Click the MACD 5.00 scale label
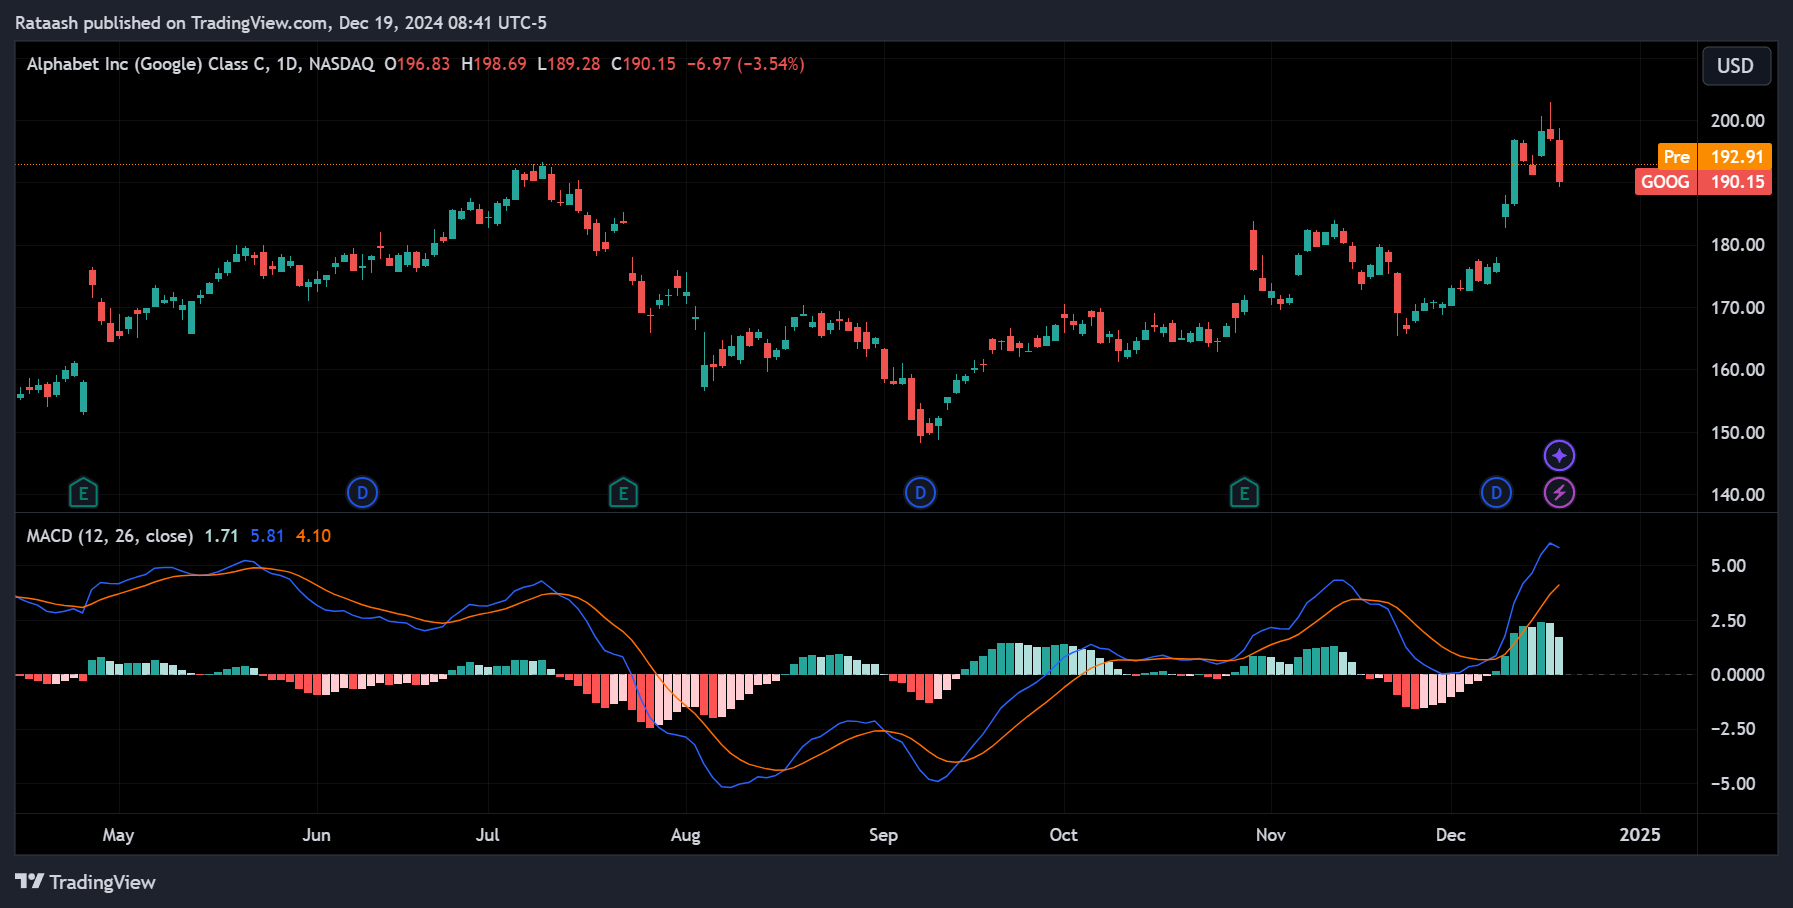 tap(1728, 566)
